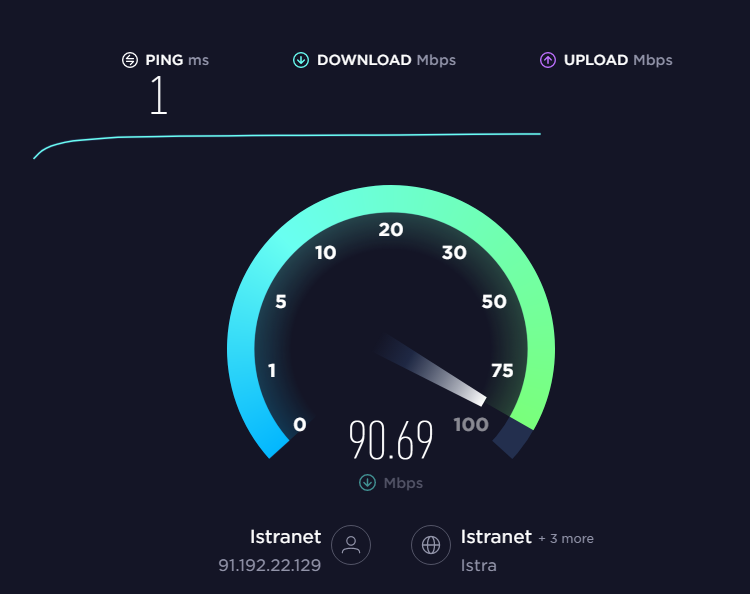The width and height of the screenshot is (750, 594).
Task: Click the globe server icon
Action: tap(430, 545)
